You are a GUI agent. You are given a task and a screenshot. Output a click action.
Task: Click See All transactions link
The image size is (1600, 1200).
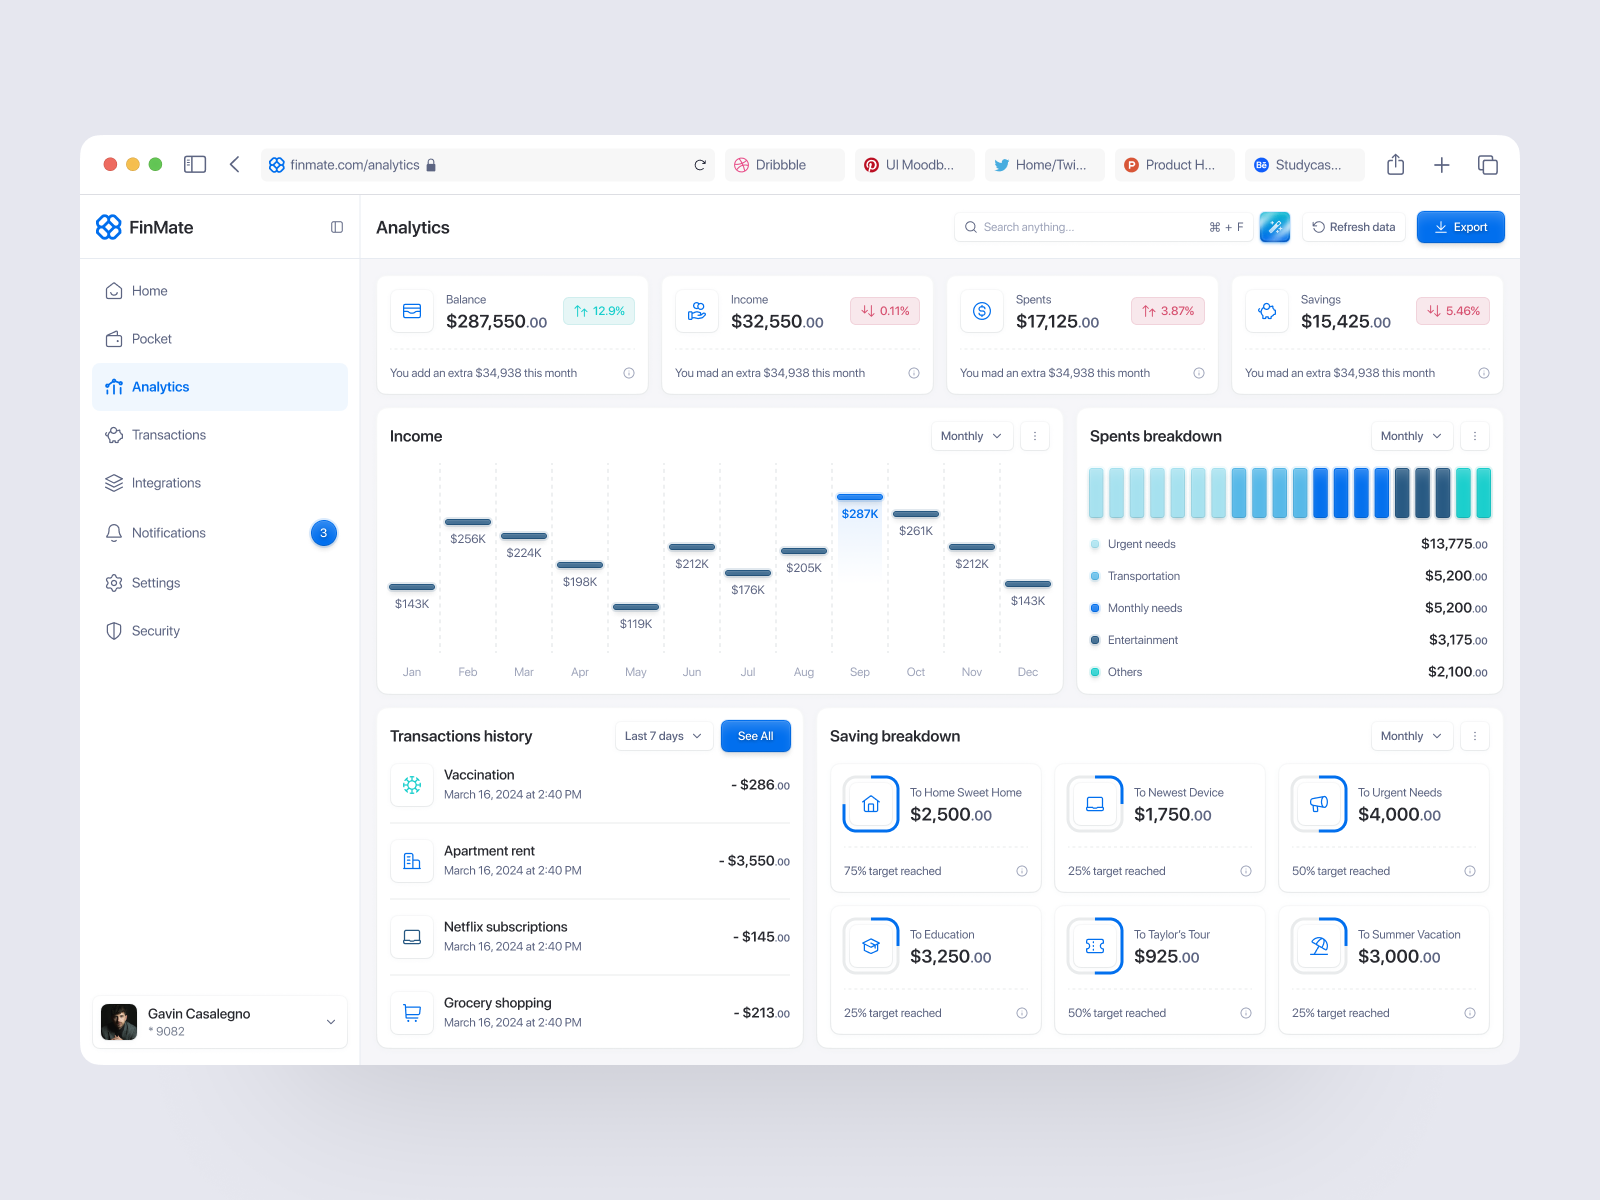[755, 736]
